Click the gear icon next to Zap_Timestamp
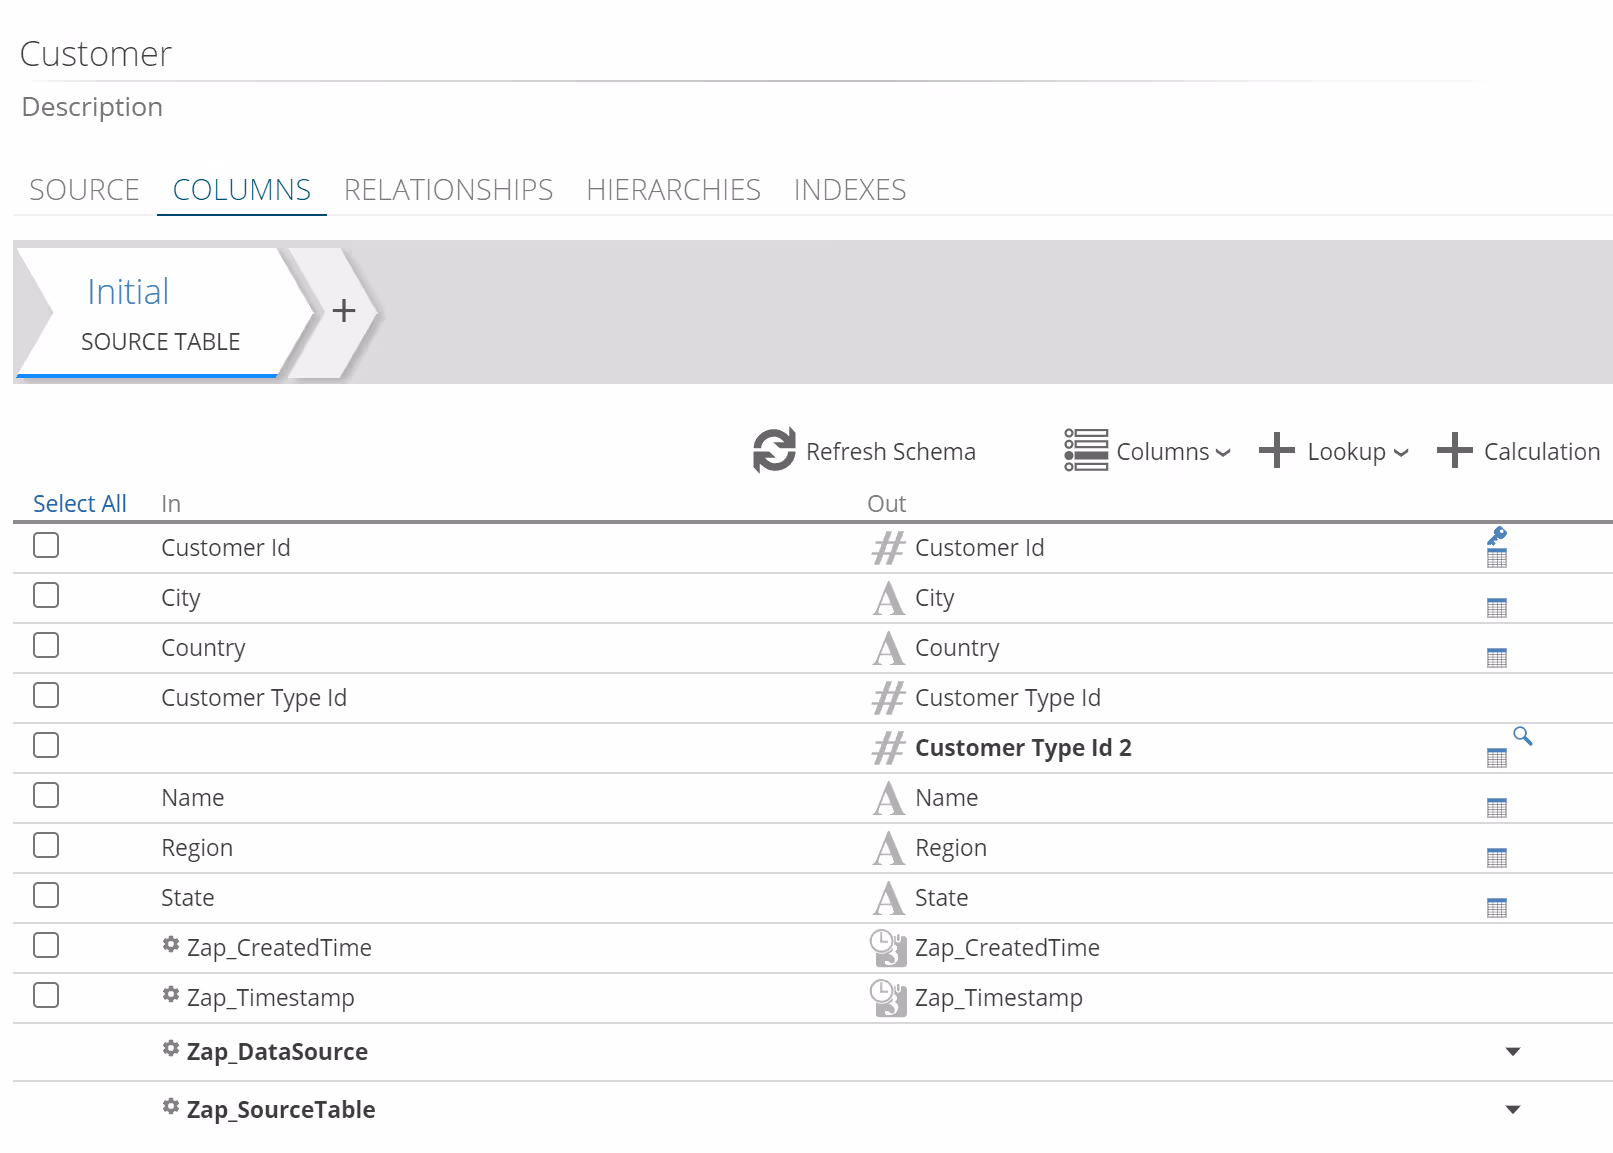1613x1153 pixels. tap(171, 995)
